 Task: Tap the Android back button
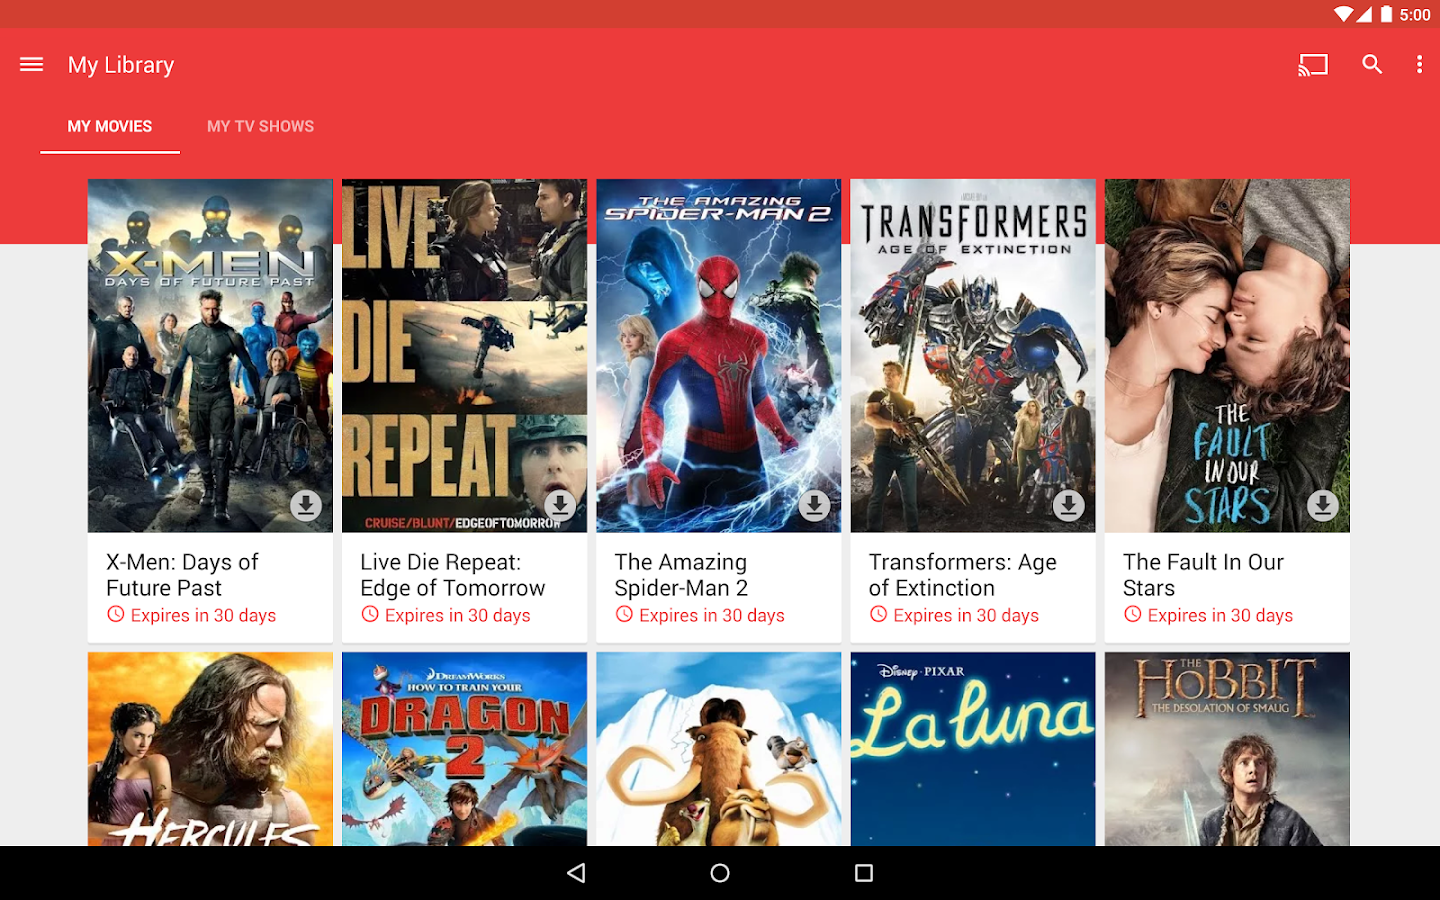coord(576,873)
